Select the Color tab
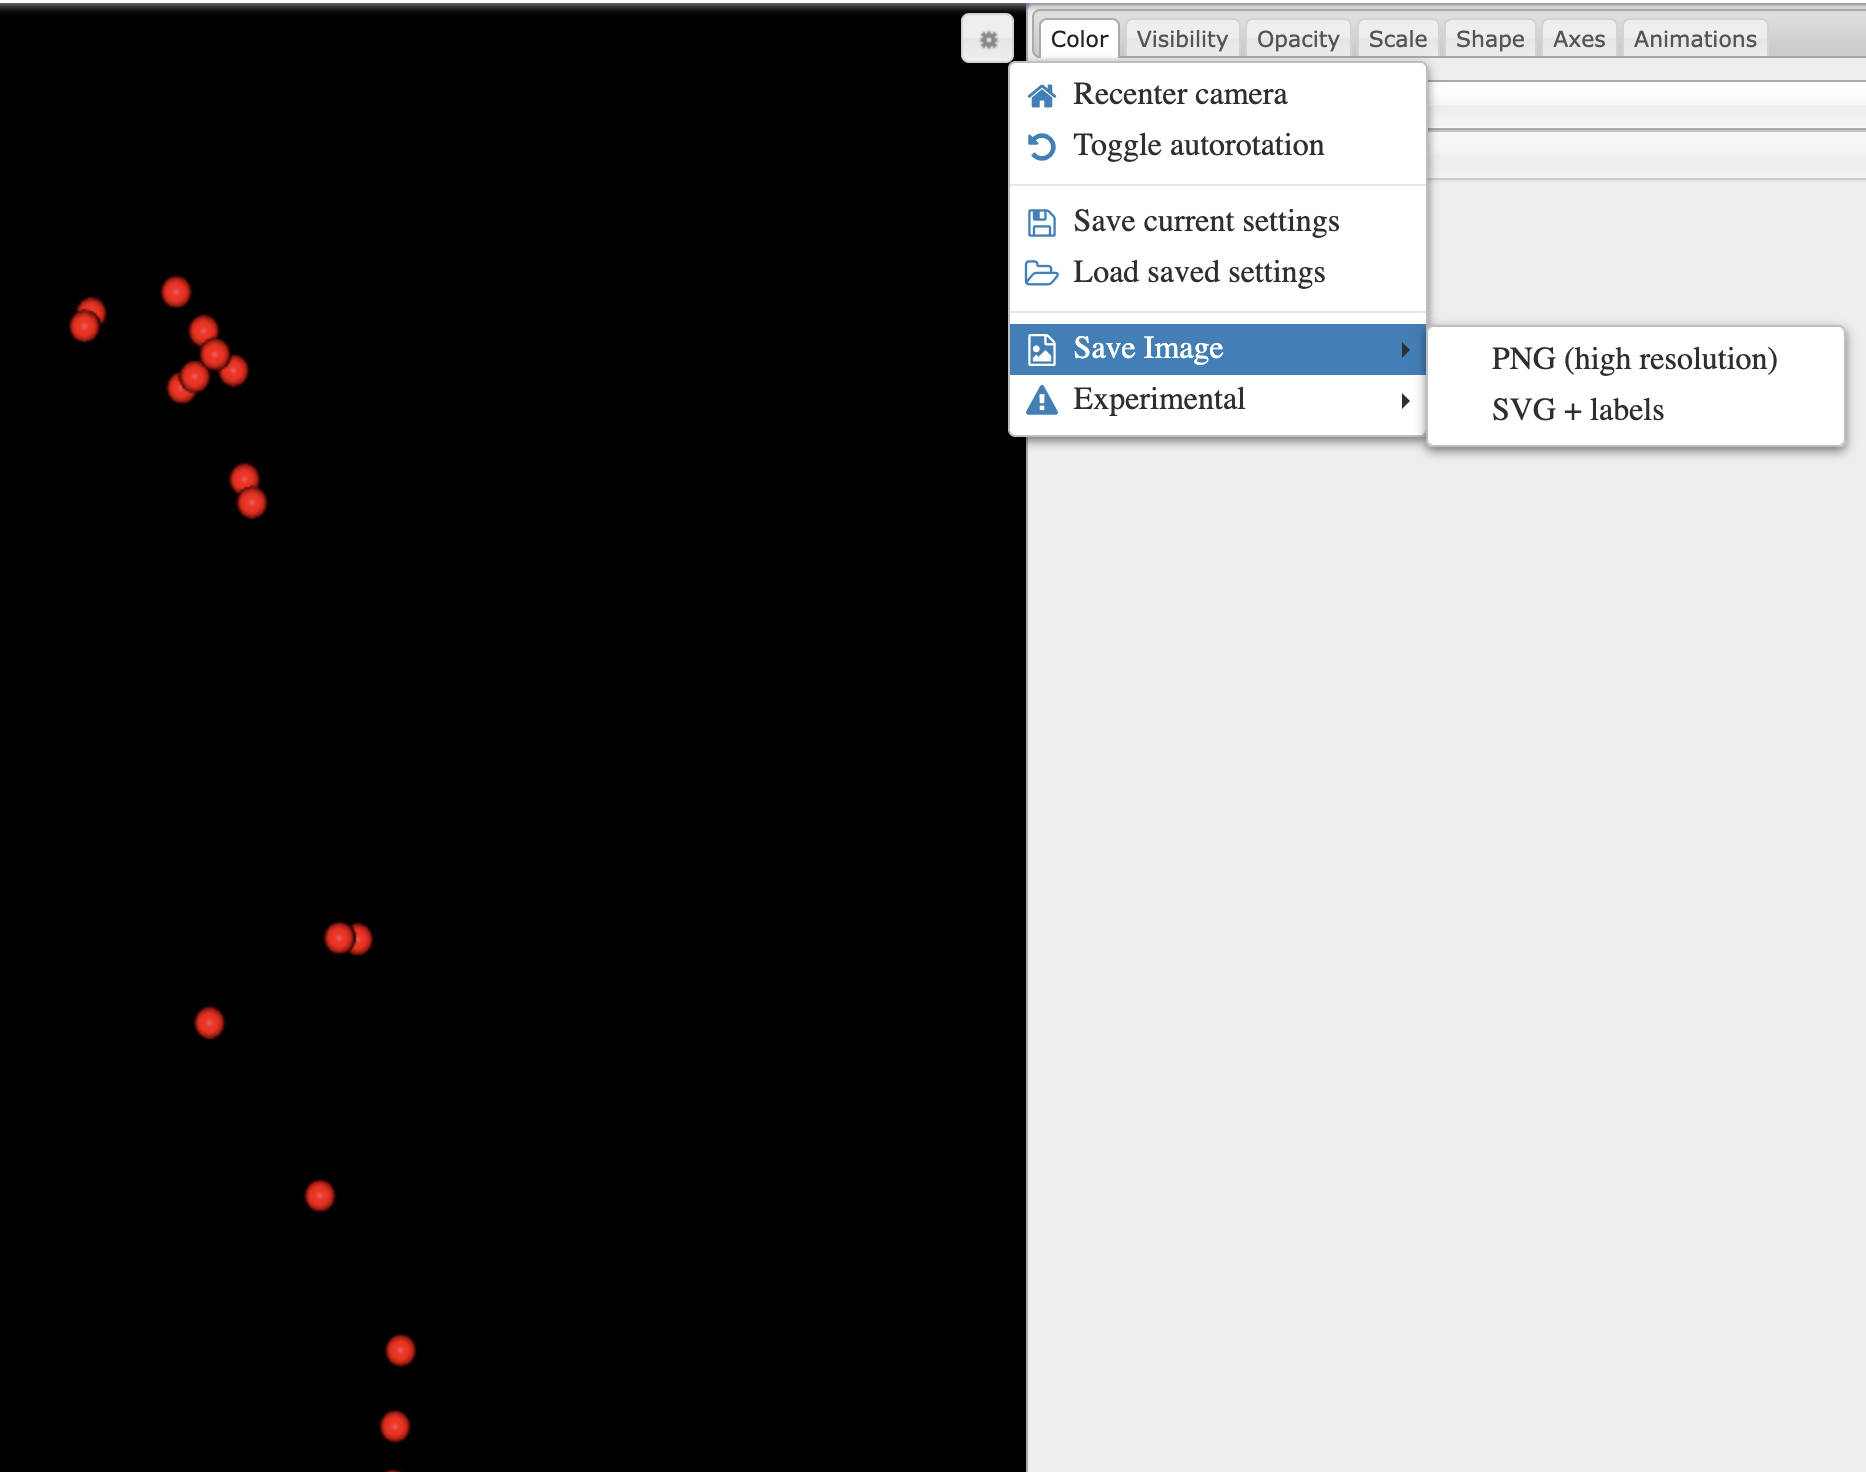 pyautogui.click(x=1079, y=39)
